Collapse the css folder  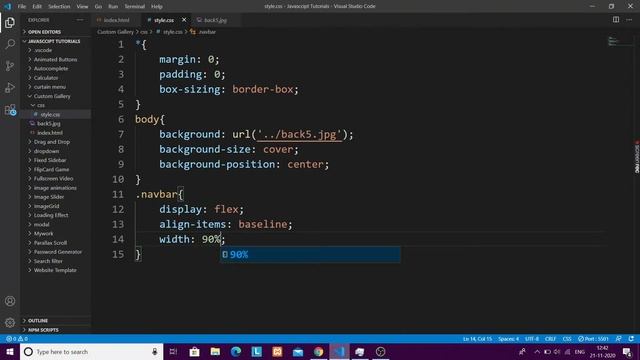41,105
